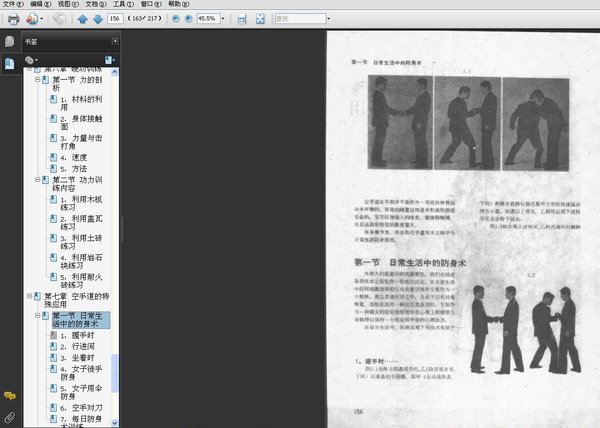
Task: Click the bookmarks panel vertical scrollbar thumb
Action: [114, 373]
